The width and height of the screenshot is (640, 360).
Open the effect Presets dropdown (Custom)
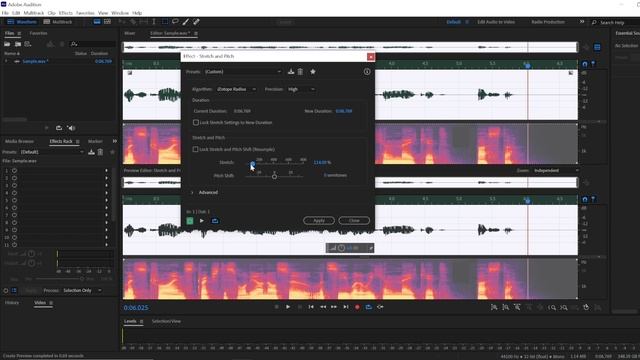click(x=242, y=71)
